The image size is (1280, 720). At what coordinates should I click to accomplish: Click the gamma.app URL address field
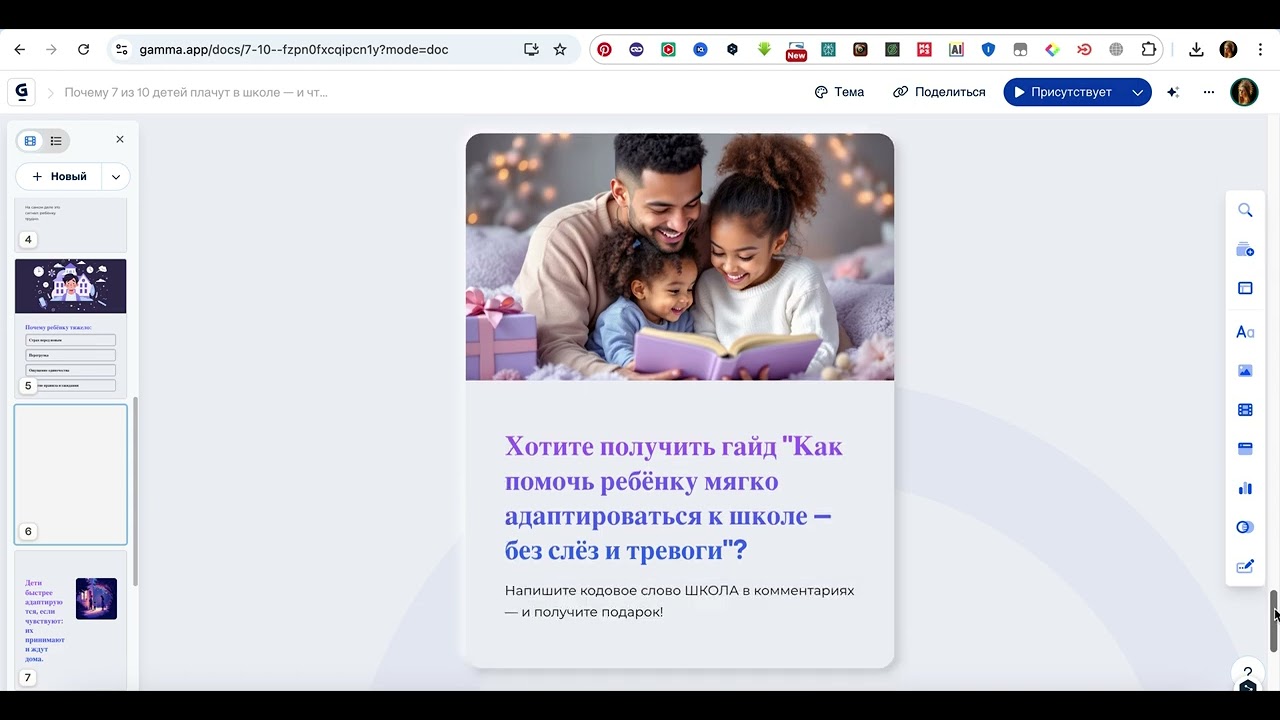pos(294,49)
